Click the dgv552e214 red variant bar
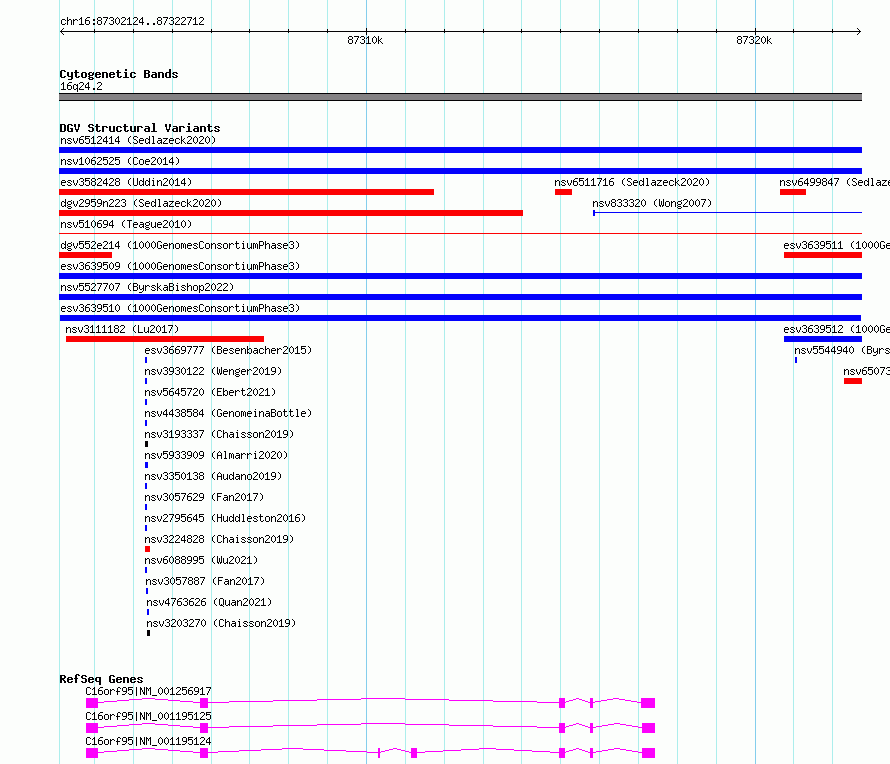Viewport: 890px width, 764px height. pos(85,255)
